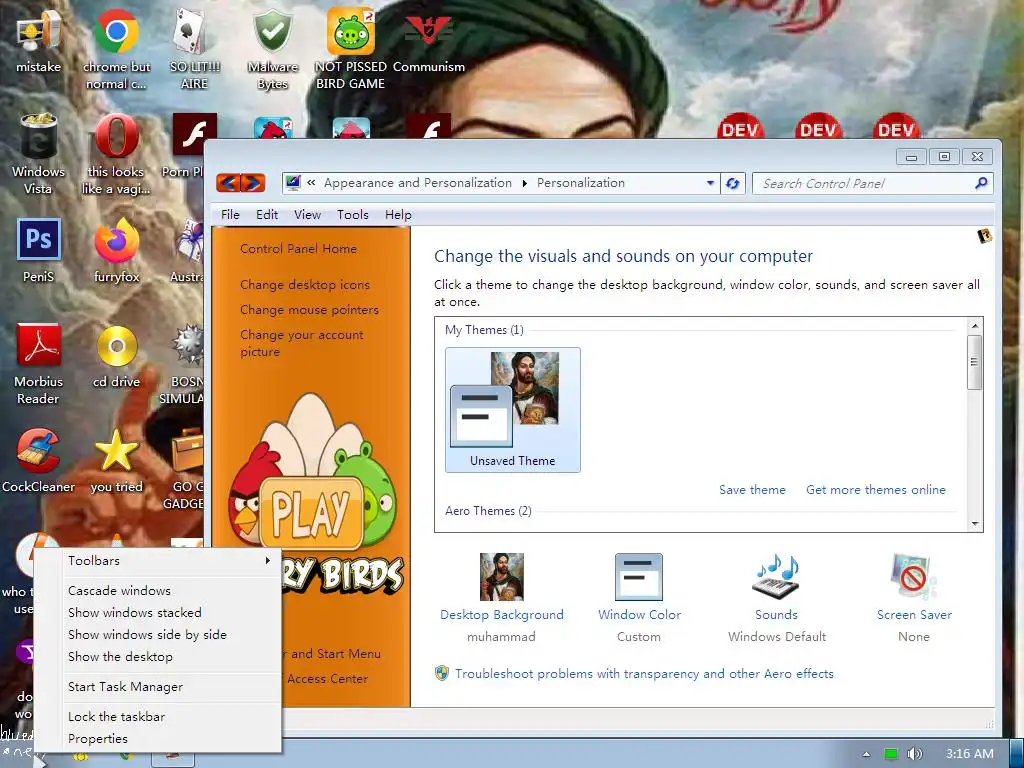This screenshot has width=1024, height=768.
Task: Click the shield icon beside Troubleshoot link
Action: pos(442,673)
